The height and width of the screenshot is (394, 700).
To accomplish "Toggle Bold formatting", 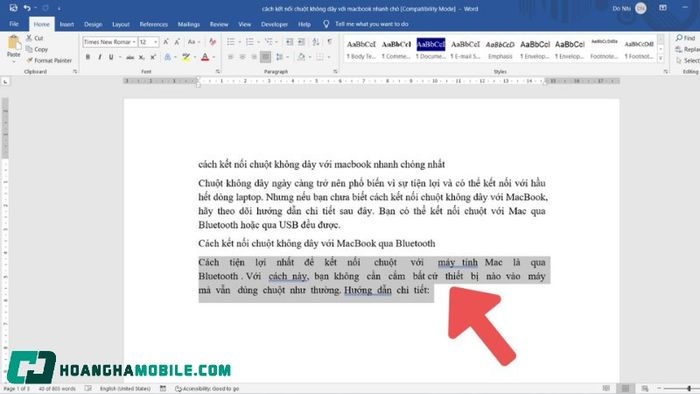I will click(x=88, y=57).
